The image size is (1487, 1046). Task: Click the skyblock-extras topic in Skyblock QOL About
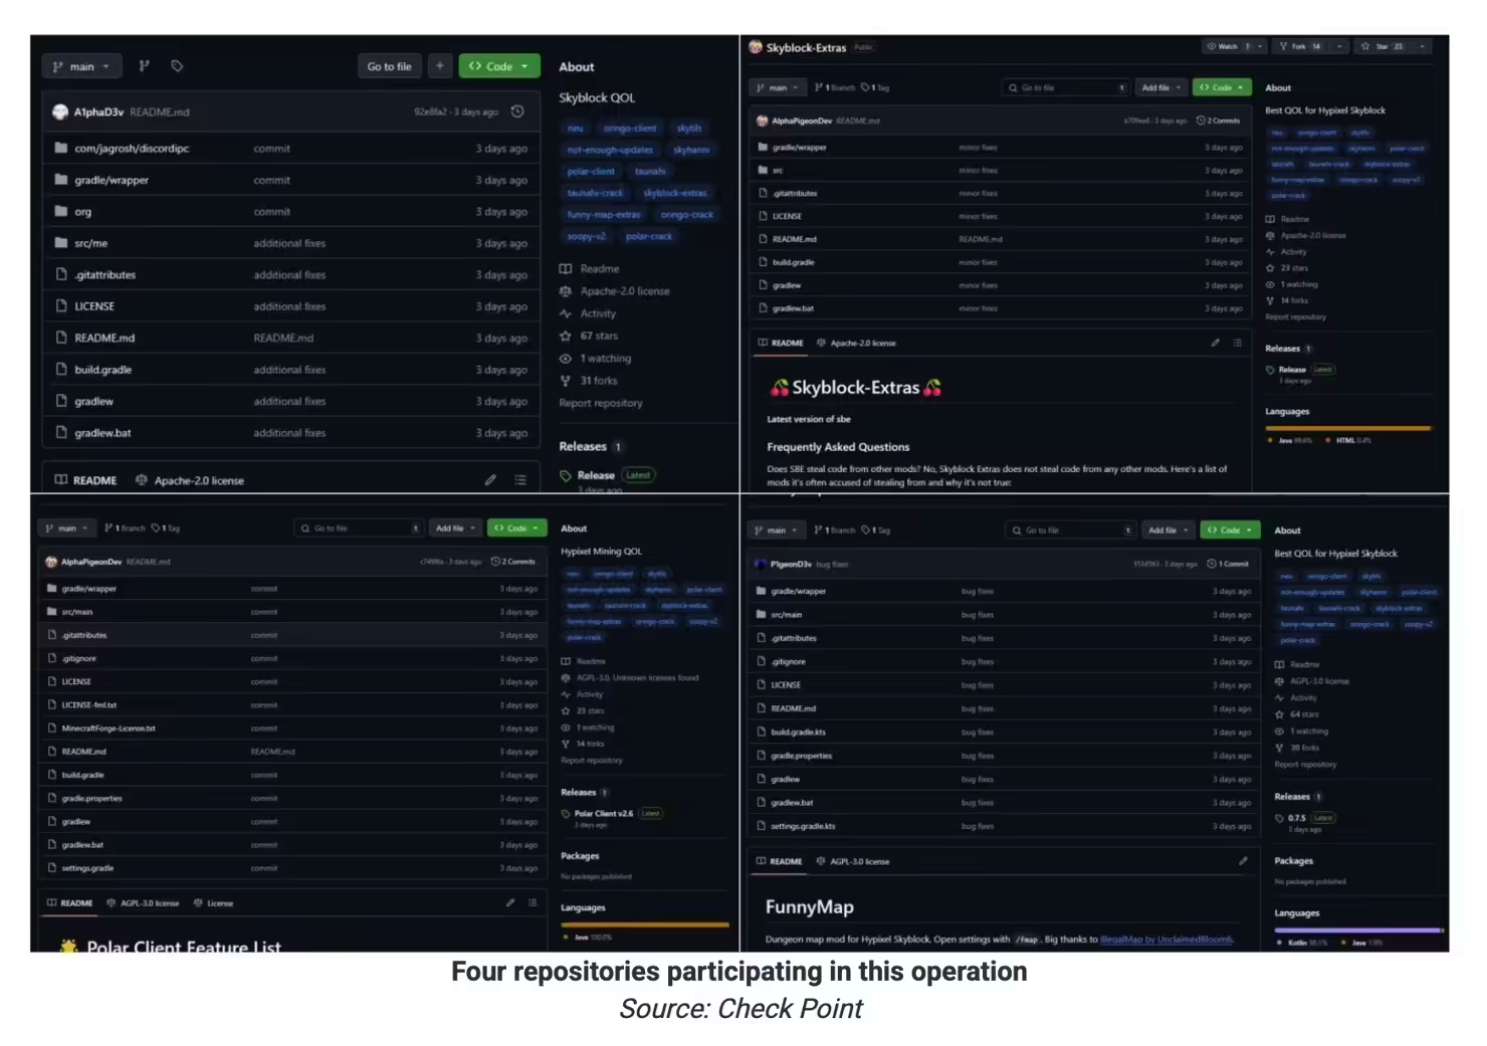675,193
